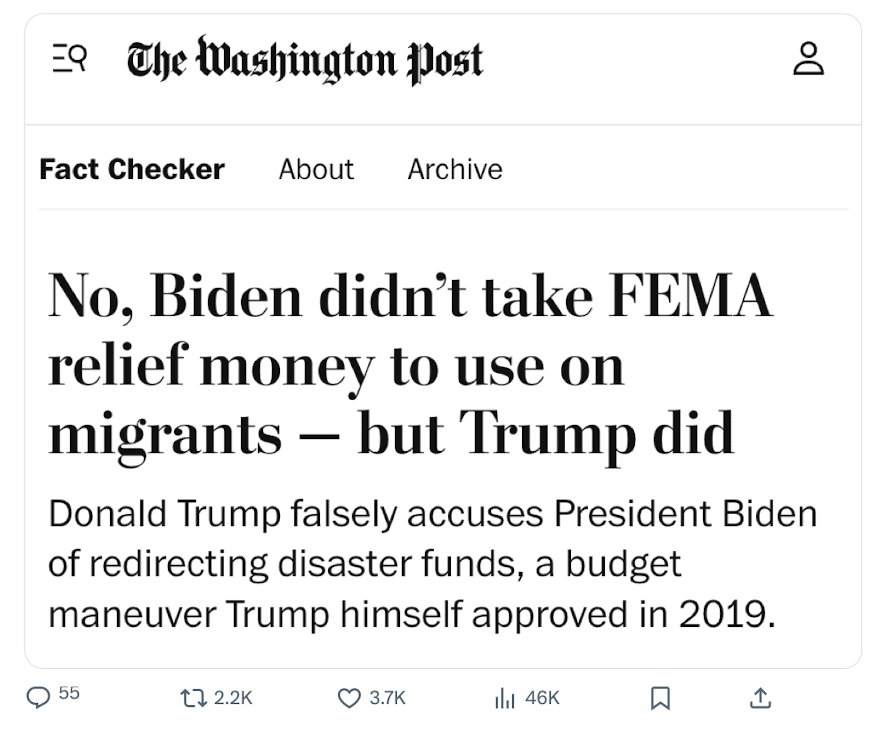Click the 3.7K likes count
Screen dimensions: 874x746
387,698
